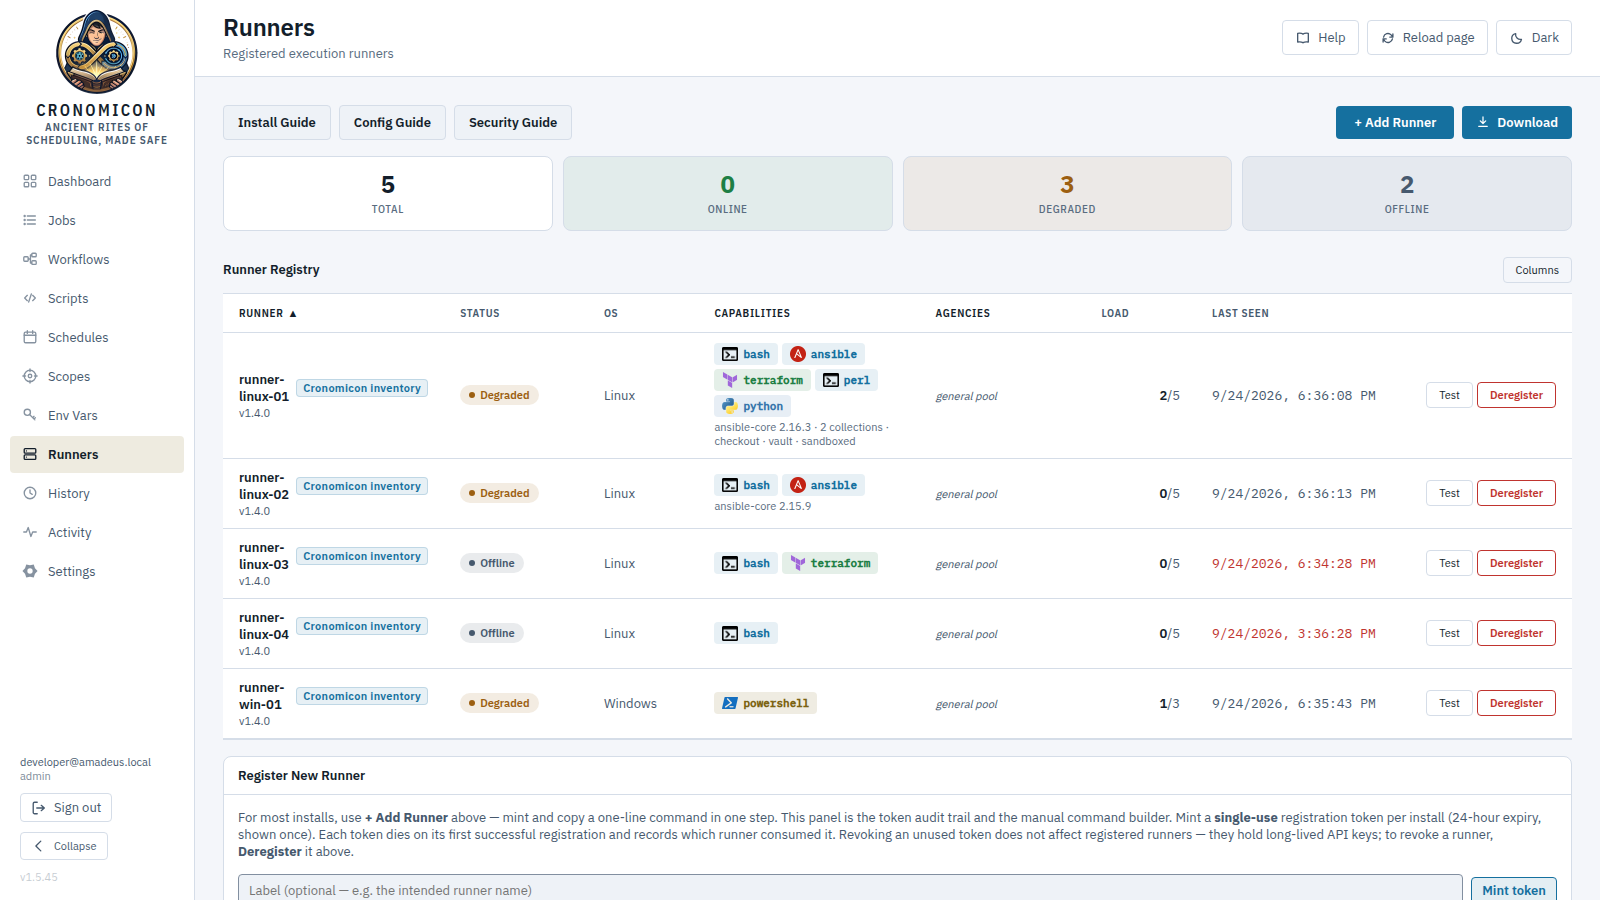Click the Env Vars key icon
The image size is (1600, 900).
[x=30, y=415]
